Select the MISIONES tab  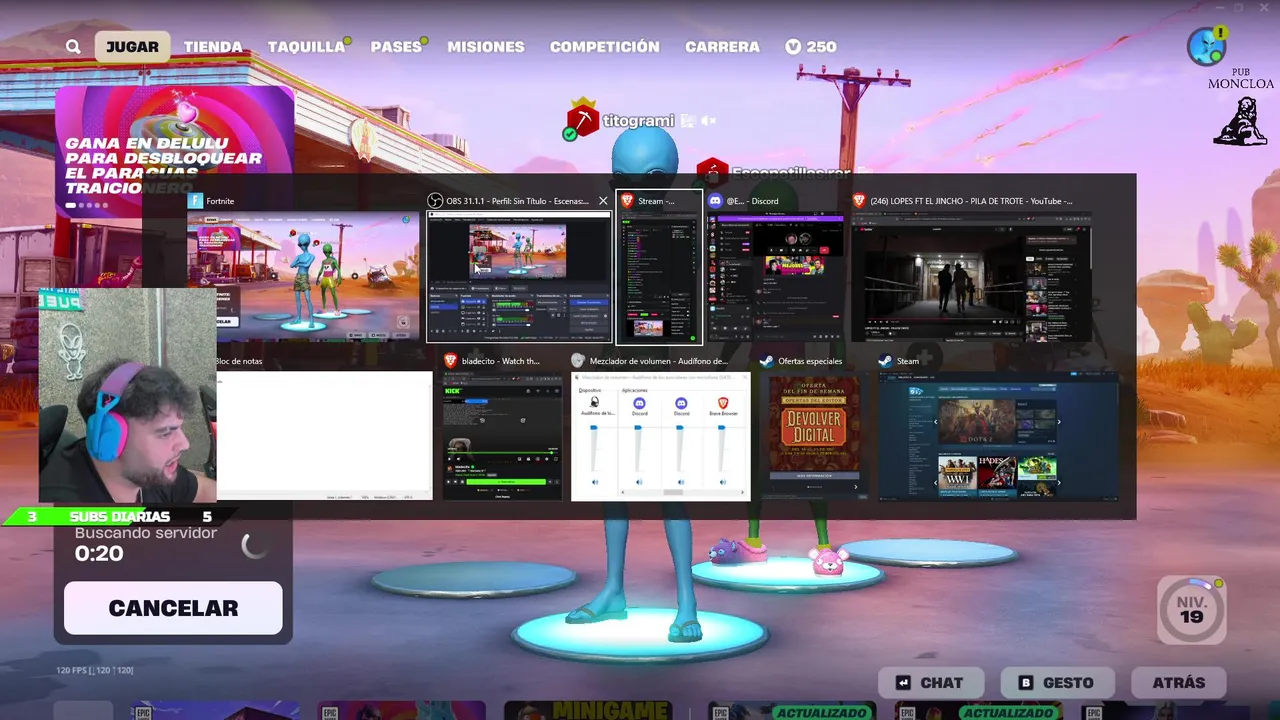pyautogui.click(x=486, y=47)
